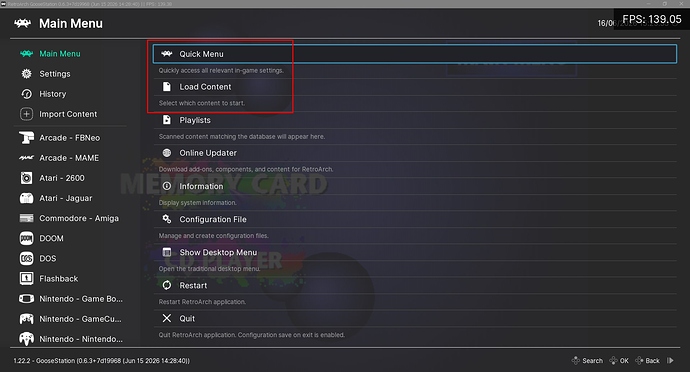Open the Quick Menu entry
This screenshot has height=372, width=690.
415,54
